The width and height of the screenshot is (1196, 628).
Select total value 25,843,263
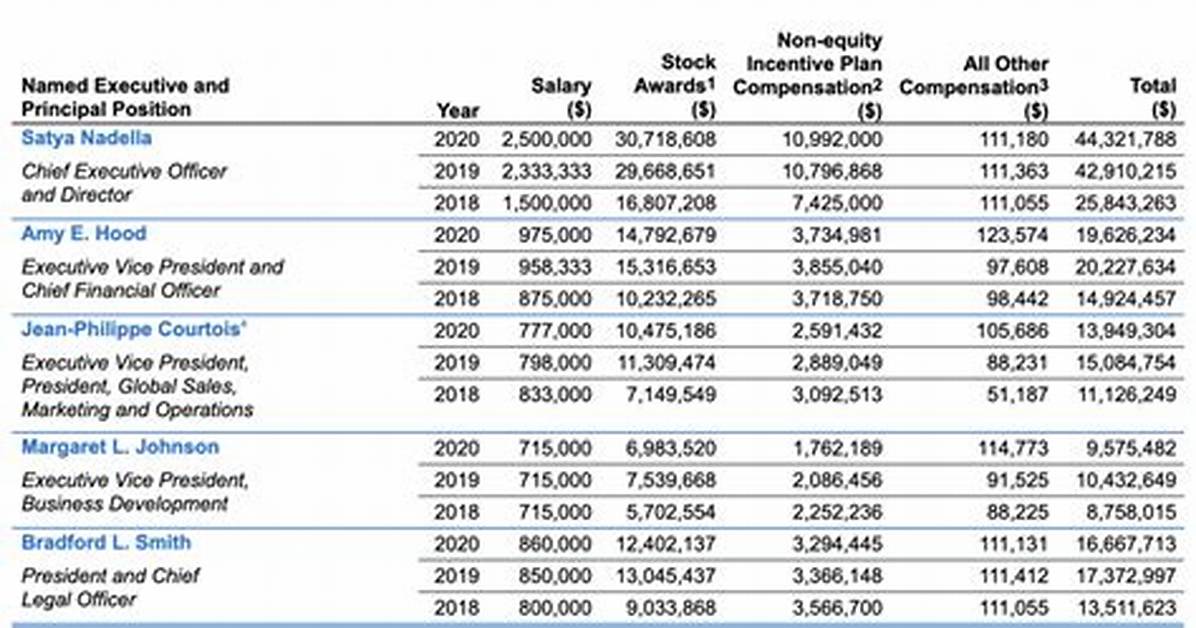click(x=1126, y=203)
